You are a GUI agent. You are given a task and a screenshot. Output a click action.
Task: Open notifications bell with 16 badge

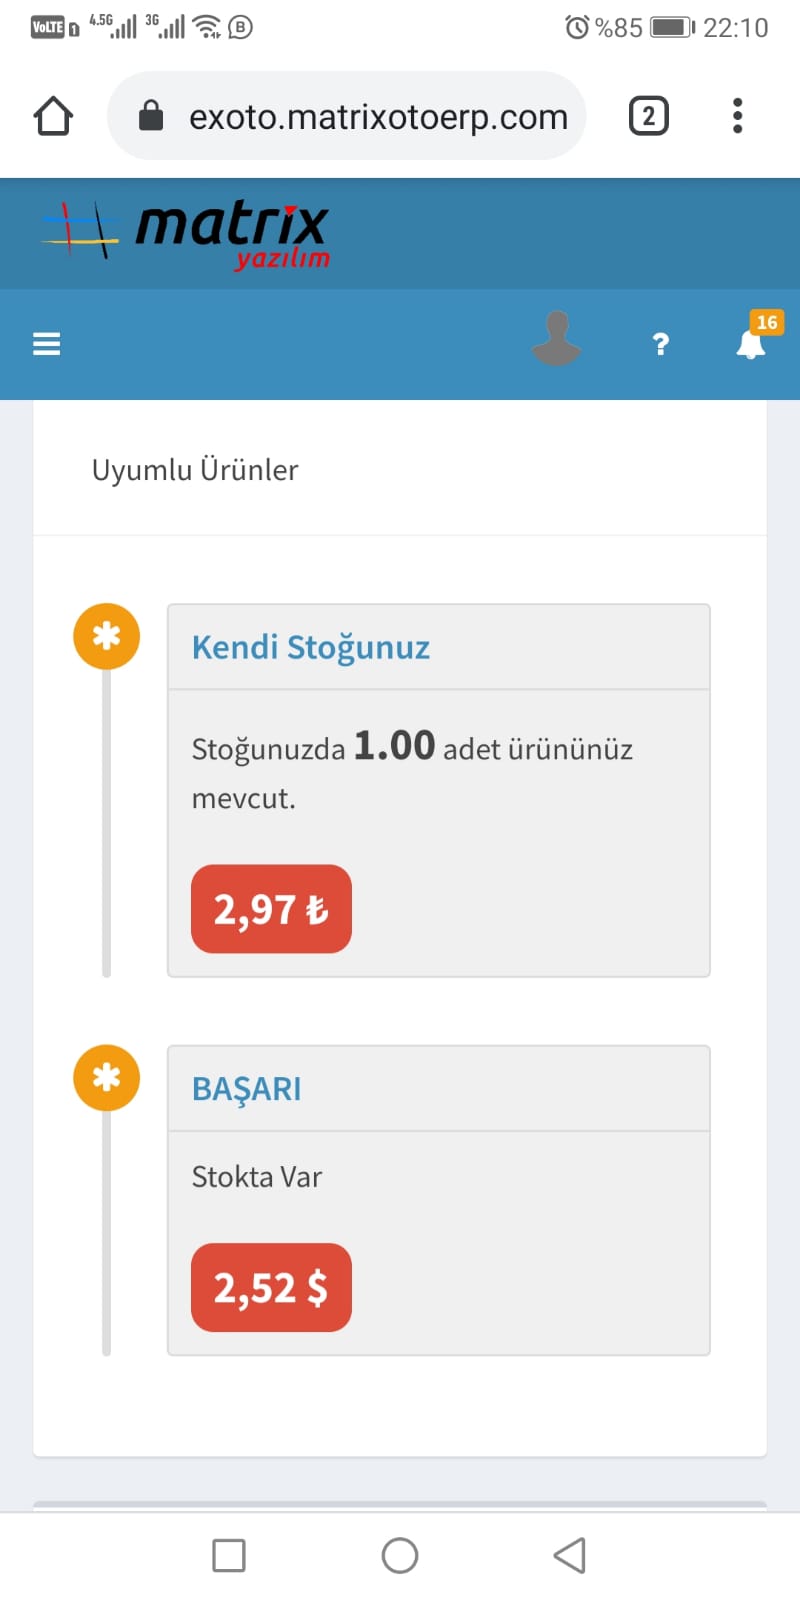pos(752,342)
